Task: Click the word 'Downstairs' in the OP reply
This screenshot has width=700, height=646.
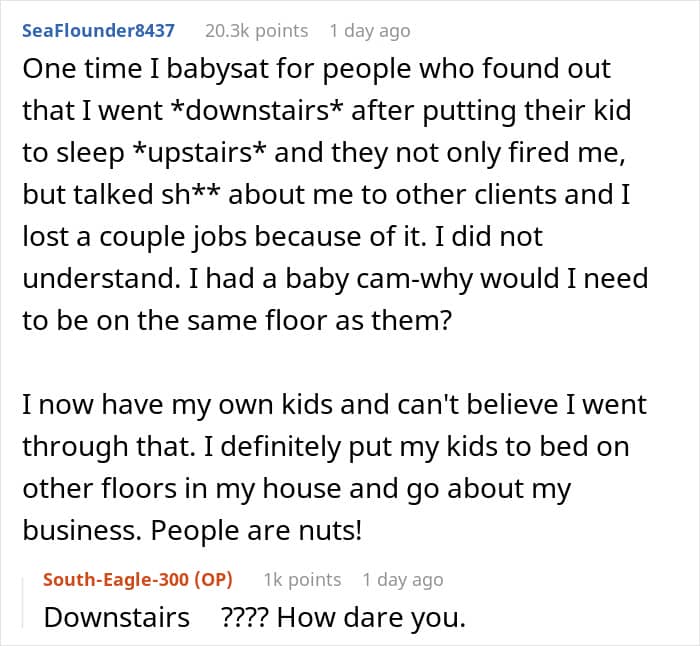Action: pos(117,618)
